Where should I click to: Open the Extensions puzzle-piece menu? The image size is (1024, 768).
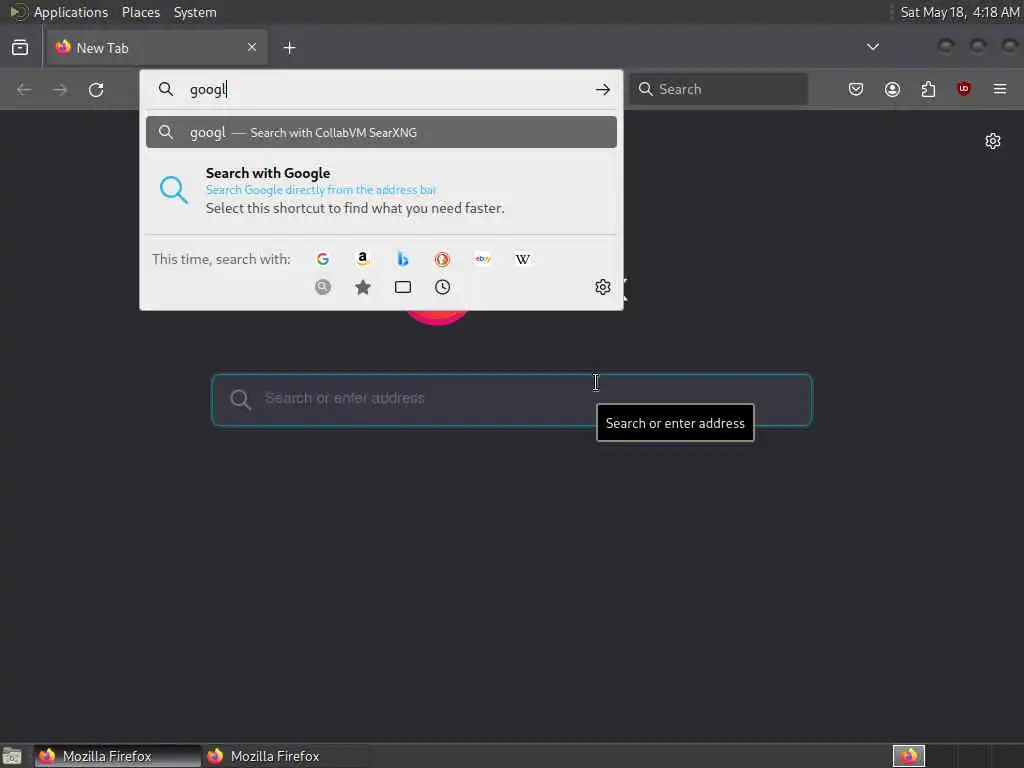click(928, 89)
